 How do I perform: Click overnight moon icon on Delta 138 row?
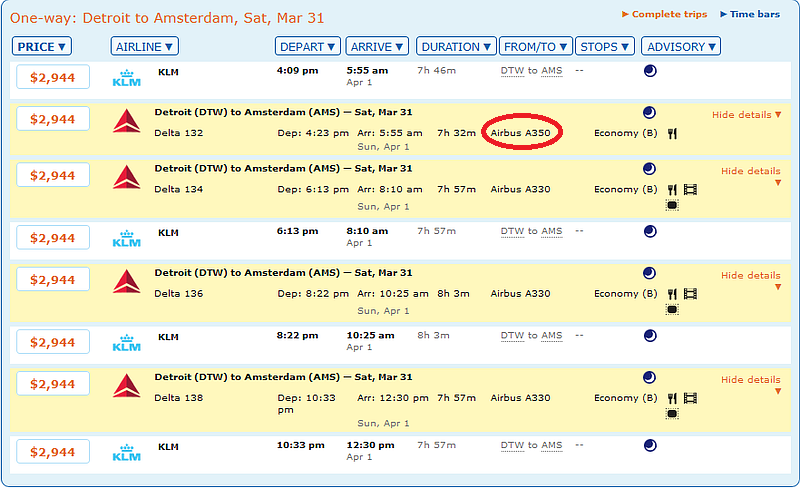point(649,377)
